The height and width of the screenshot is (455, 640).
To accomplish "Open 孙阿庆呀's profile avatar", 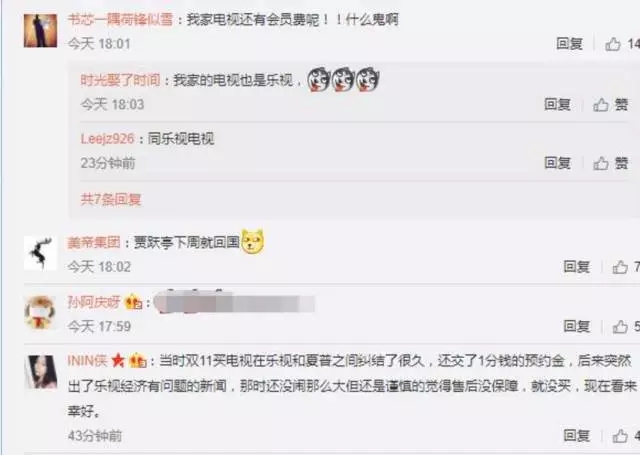I will pos(40,313).
